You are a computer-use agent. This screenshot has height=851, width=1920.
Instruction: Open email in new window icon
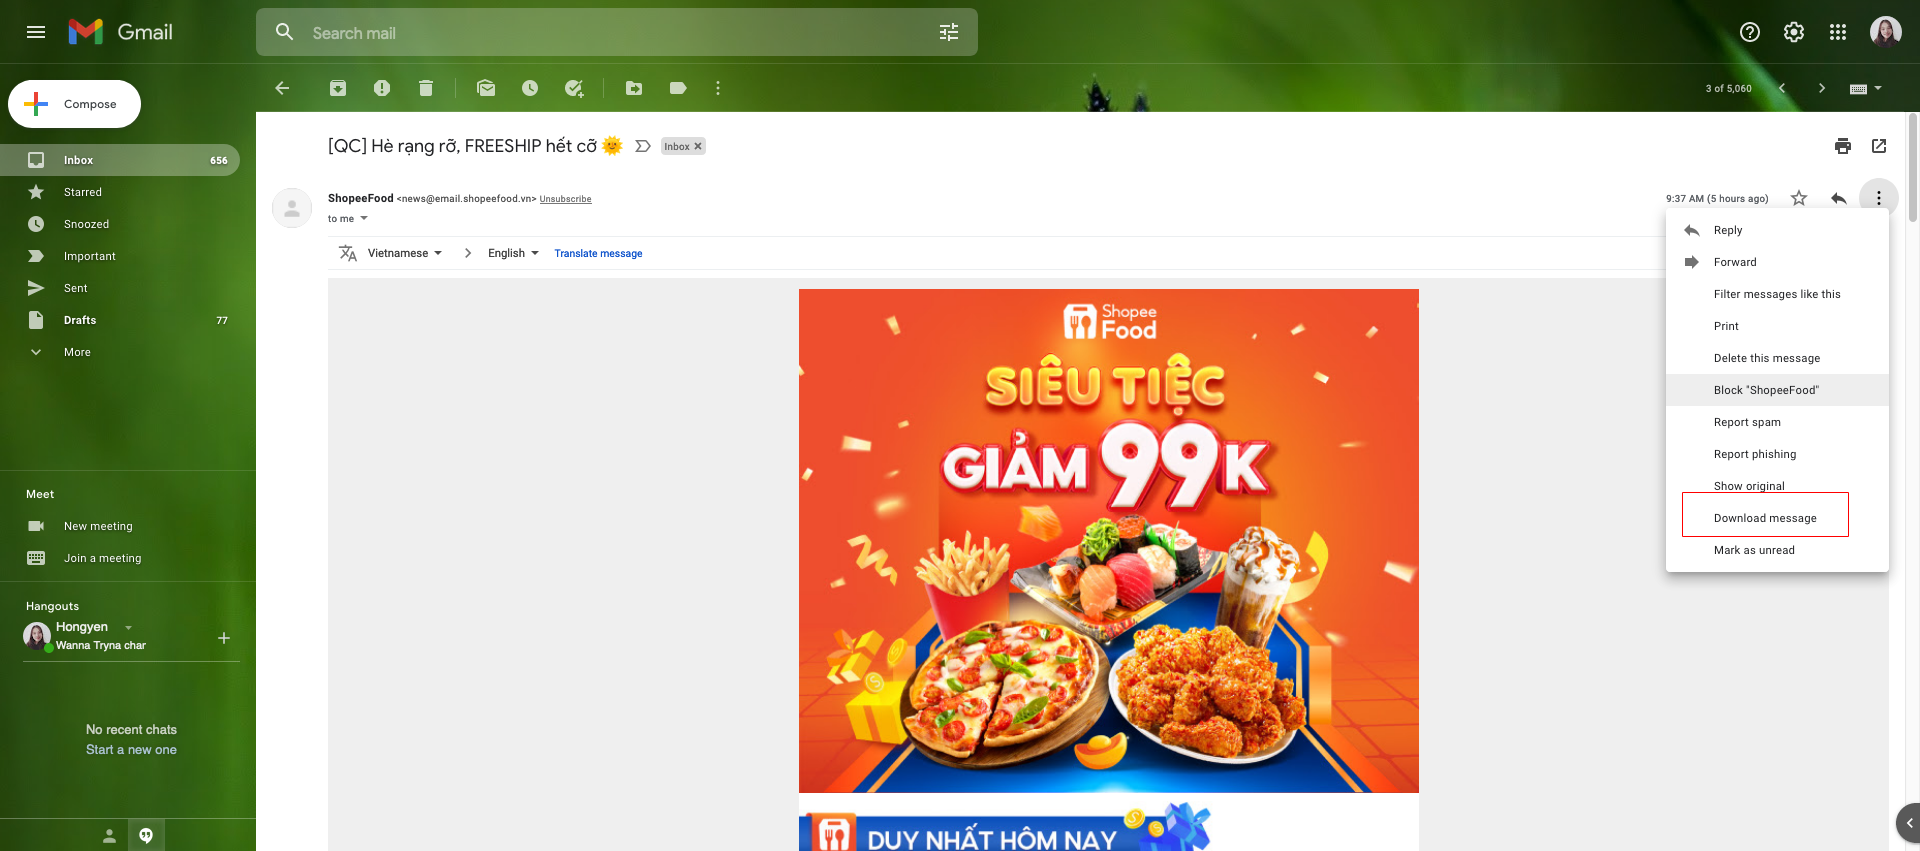1879,146
